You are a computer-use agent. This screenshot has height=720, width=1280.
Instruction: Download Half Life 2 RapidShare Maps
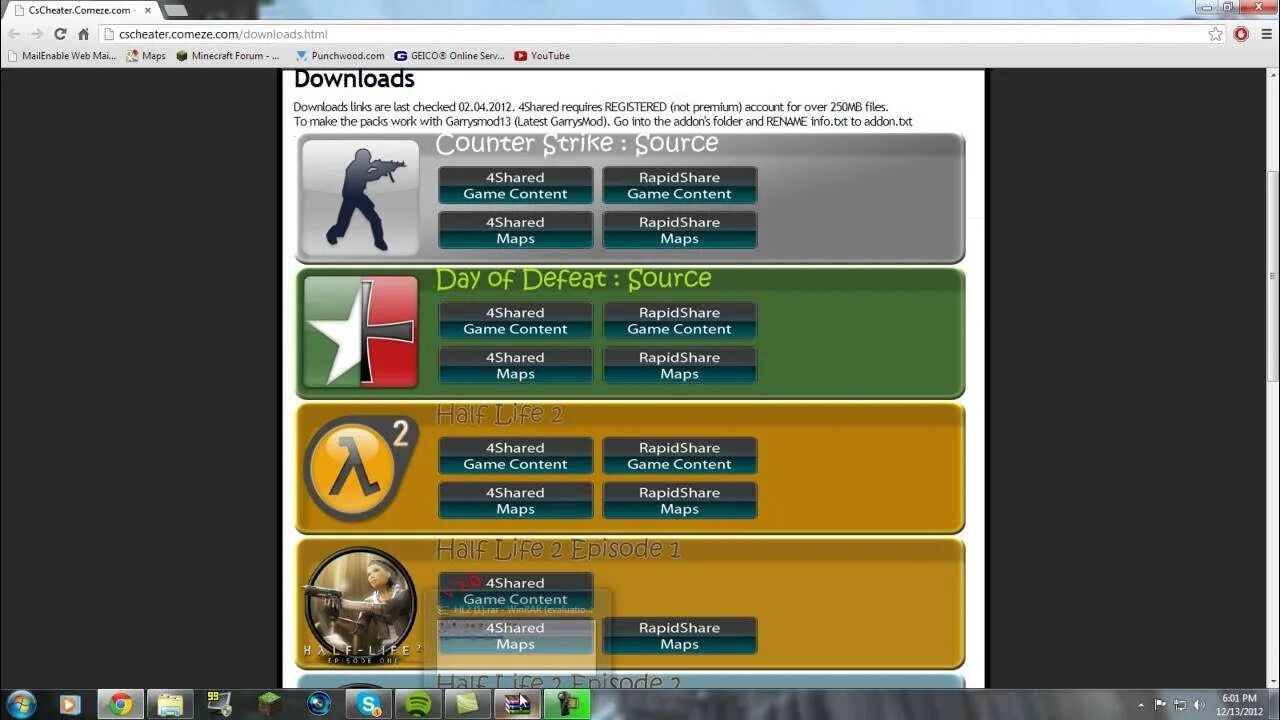tap(679, 501)
